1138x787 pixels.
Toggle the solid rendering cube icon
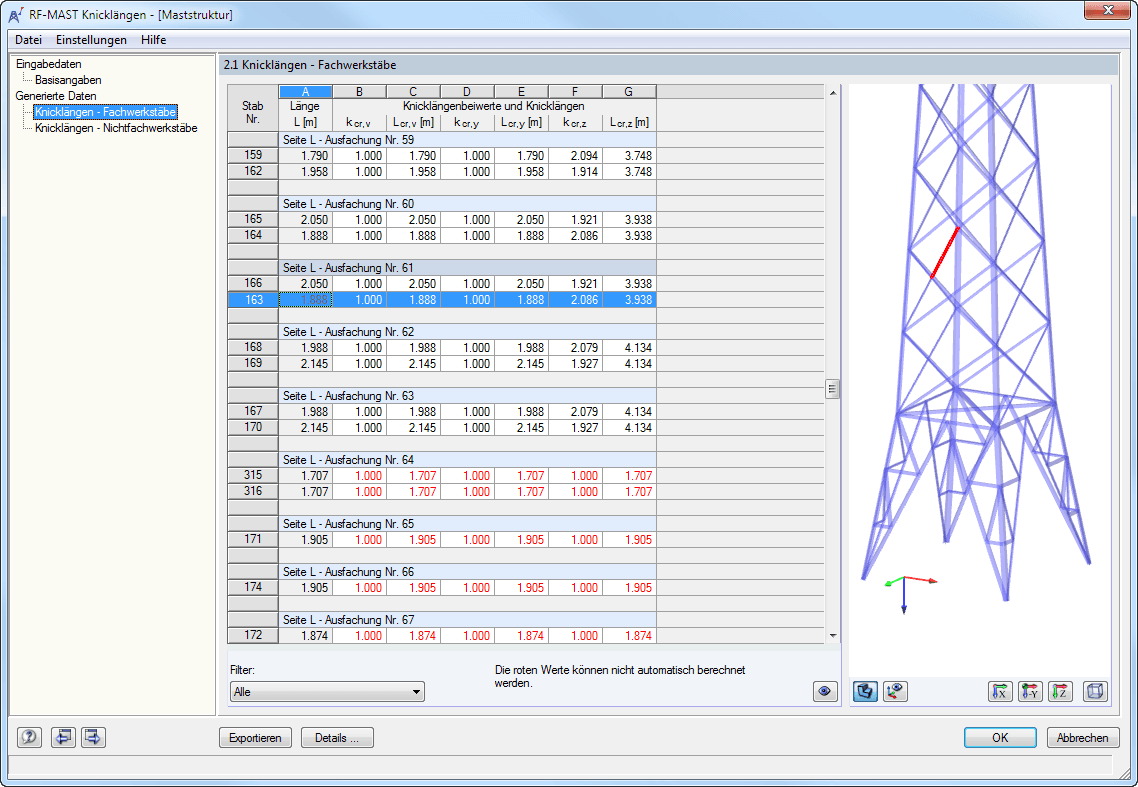pyautogui.click(x=865, y=691)
